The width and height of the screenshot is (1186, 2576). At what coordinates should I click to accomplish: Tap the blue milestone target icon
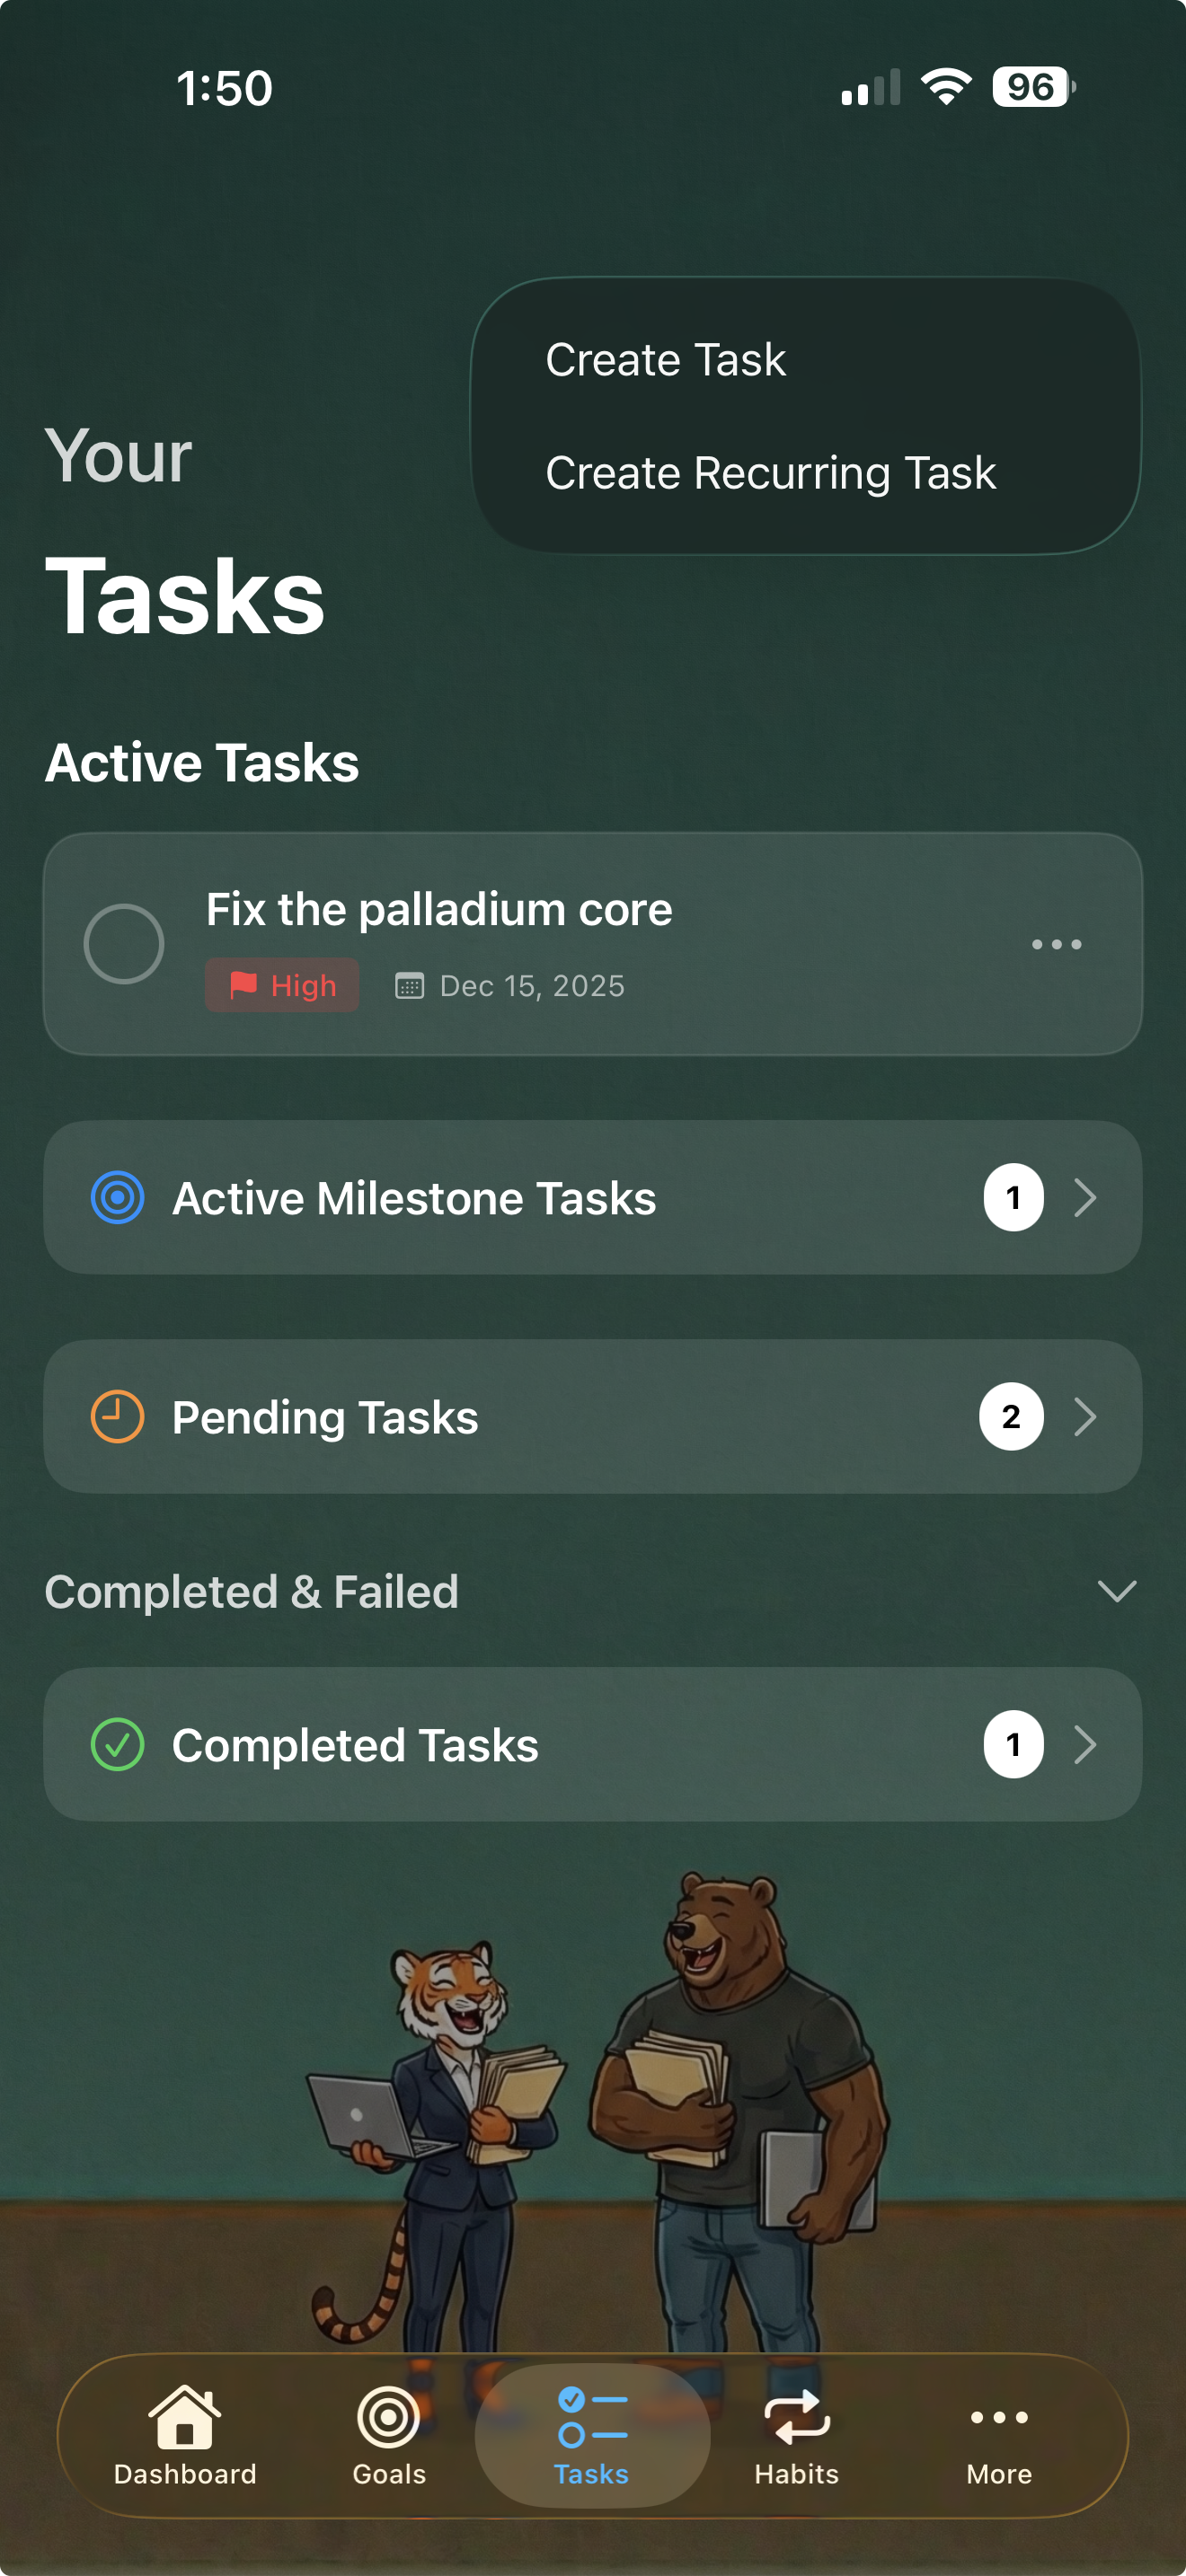[x=118, y=1197]
